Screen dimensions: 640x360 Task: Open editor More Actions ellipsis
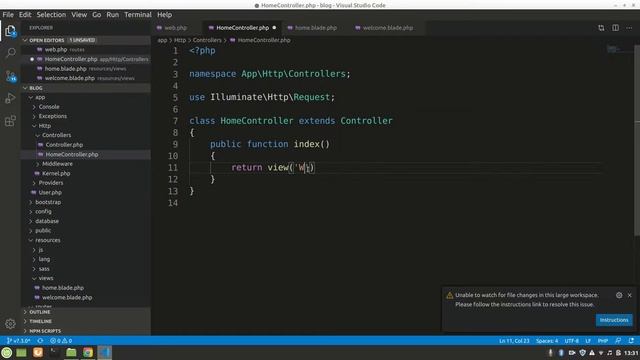coord(629,28)
